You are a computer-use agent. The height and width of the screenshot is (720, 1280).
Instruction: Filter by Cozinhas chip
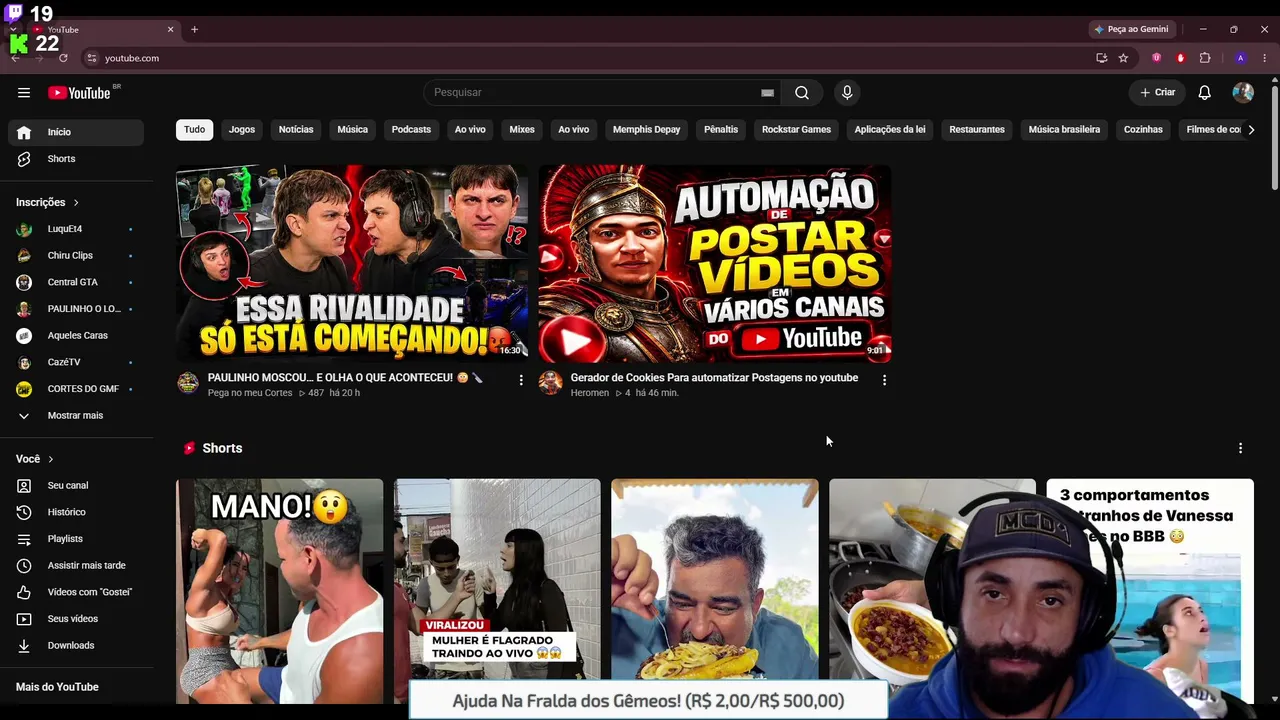pos(1143,130)
